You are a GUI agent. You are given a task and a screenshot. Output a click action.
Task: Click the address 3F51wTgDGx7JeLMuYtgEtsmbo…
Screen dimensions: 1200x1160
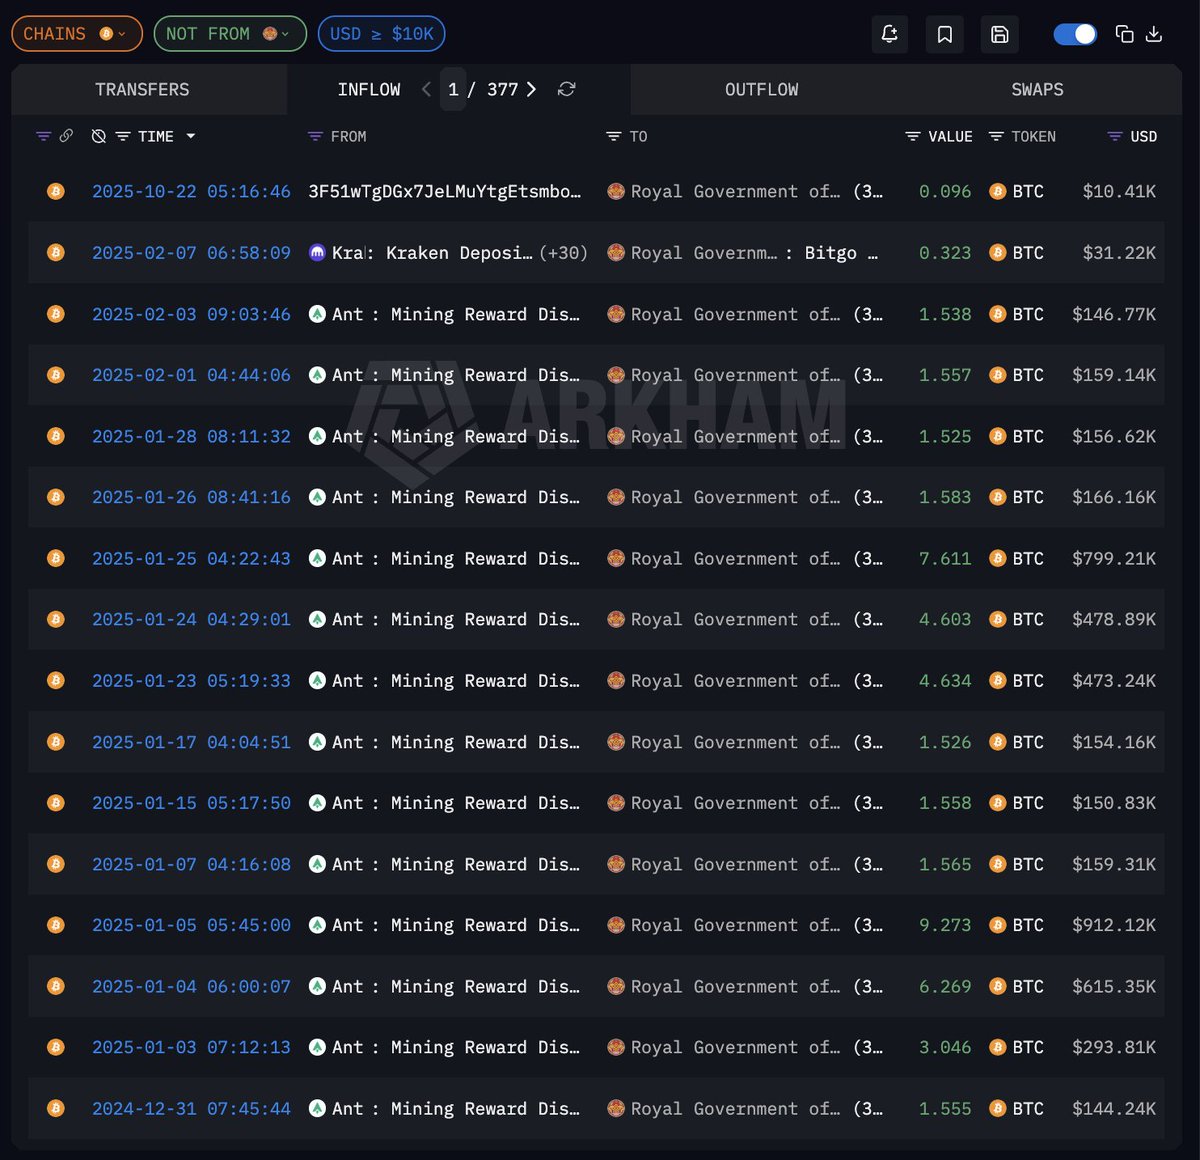point(444,191)
